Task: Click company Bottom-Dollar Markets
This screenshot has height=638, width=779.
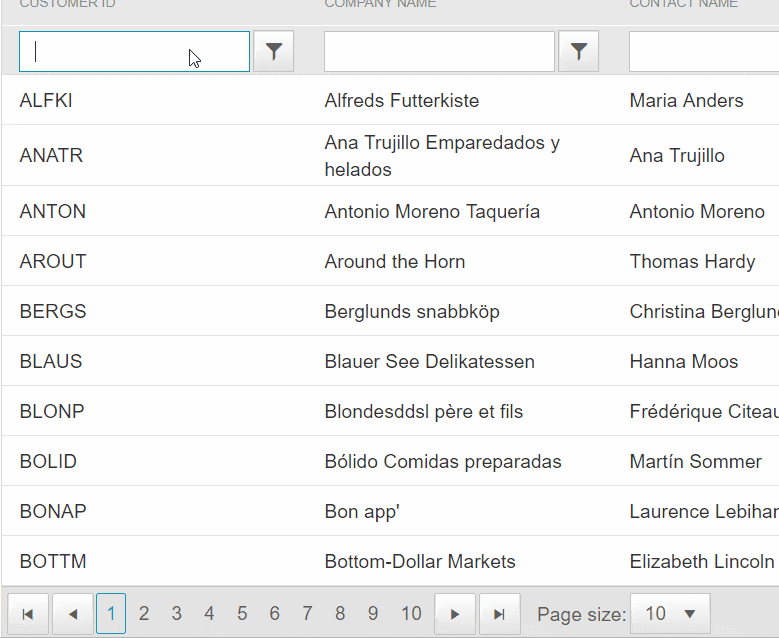Action: pos(420,561)
